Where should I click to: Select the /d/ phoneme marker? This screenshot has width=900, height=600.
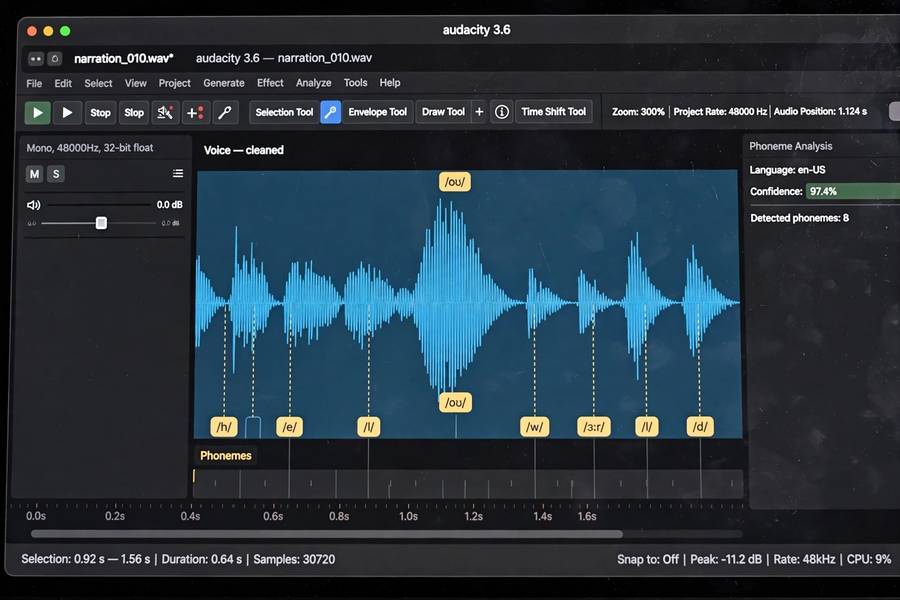[x=700, y=427]
